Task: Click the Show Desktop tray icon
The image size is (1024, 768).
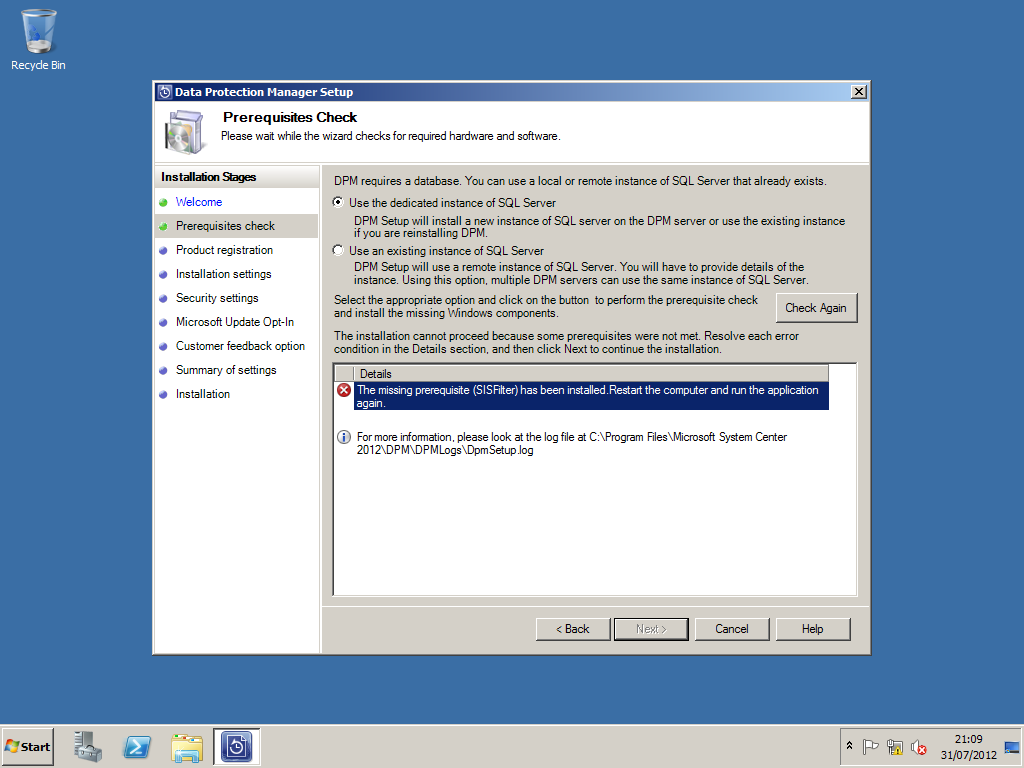Action: coord(1012,746)
